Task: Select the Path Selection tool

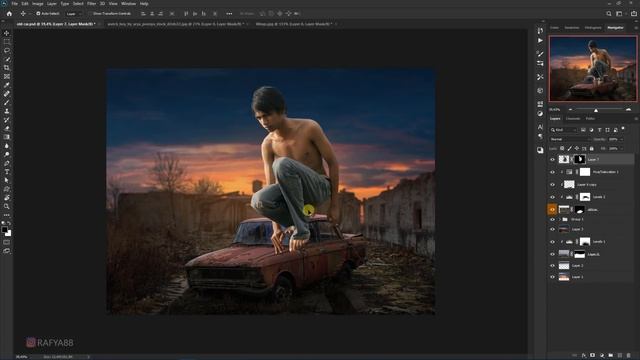Action: click(x=7, y=180)
